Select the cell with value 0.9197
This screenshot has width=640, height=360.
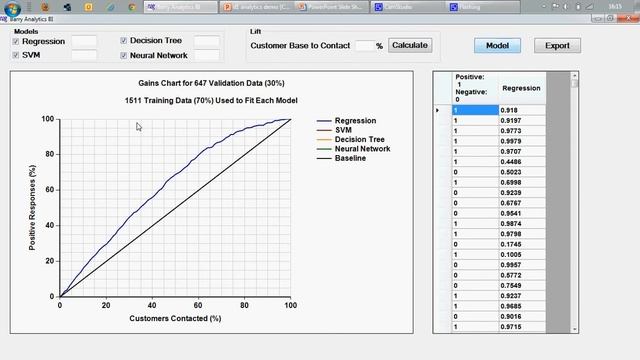tap(522, 120)
